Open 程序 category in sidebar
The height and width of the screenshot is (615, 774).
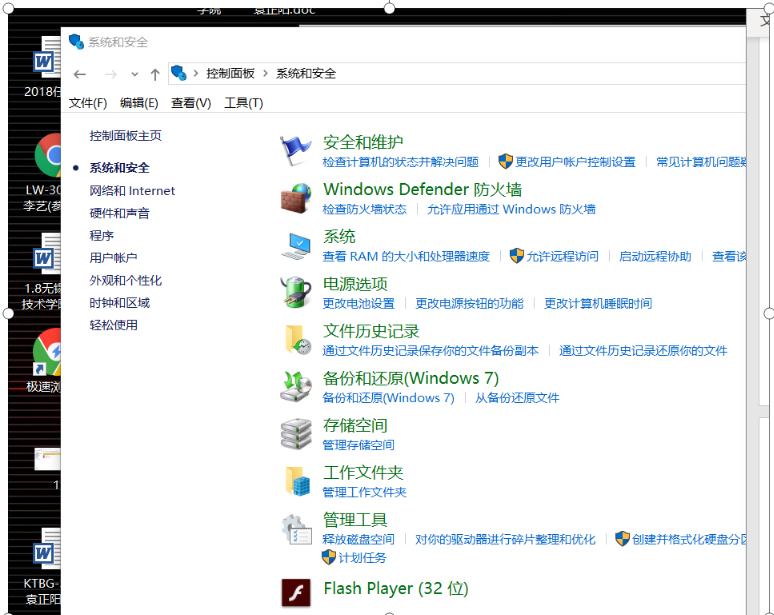pyautogui.click(x=102, y=235)
